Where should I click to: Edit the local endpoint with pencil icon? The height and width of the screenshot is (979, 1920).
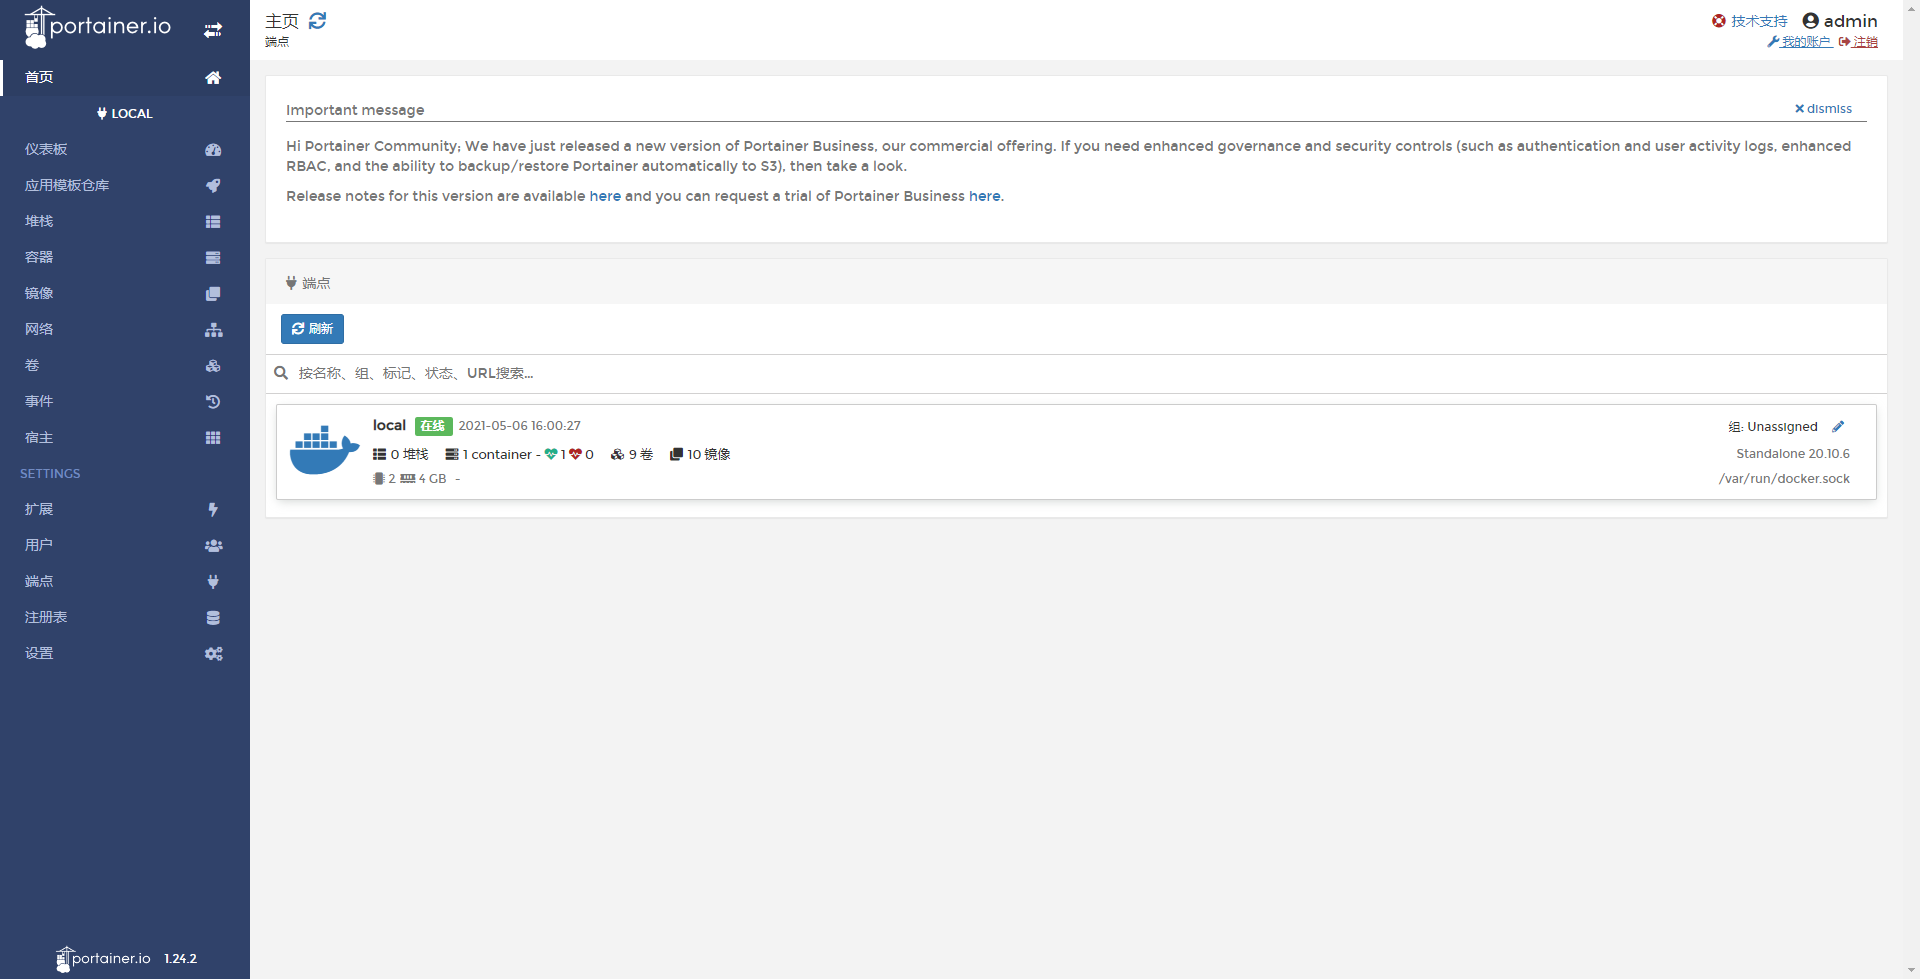point(1838,426)
